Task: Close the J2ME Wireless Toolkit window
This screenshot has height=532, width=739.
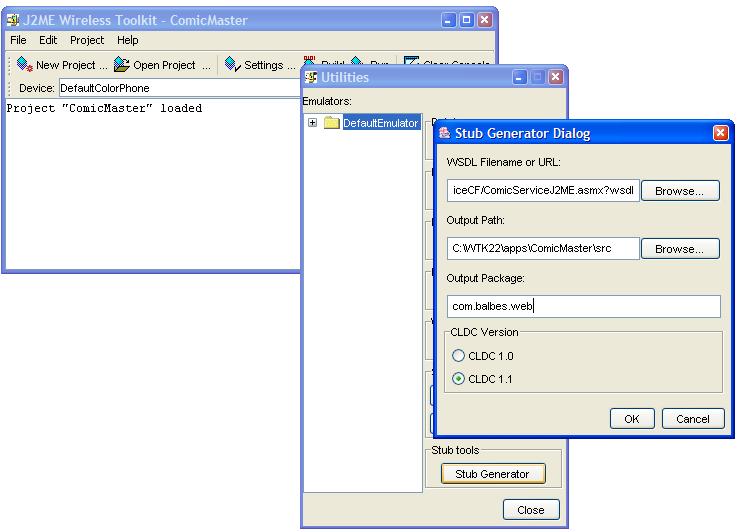Action: (484, 20)
